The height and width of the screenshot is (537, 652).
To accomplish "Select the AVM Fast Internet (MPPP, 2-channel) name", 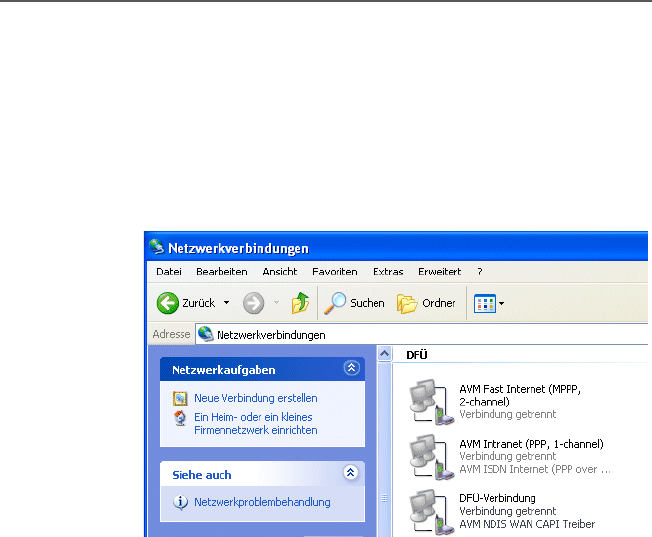I will [520, 395].
